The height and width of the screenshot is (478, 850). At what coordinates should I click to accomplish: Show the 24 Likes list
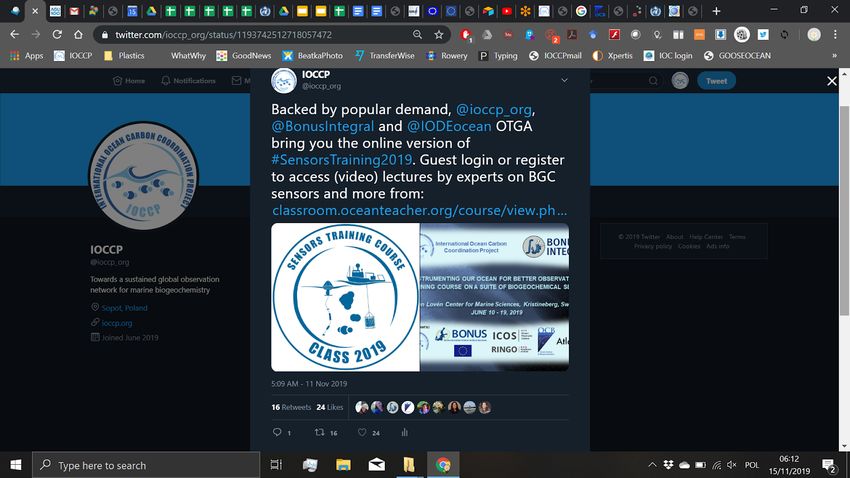330,407
